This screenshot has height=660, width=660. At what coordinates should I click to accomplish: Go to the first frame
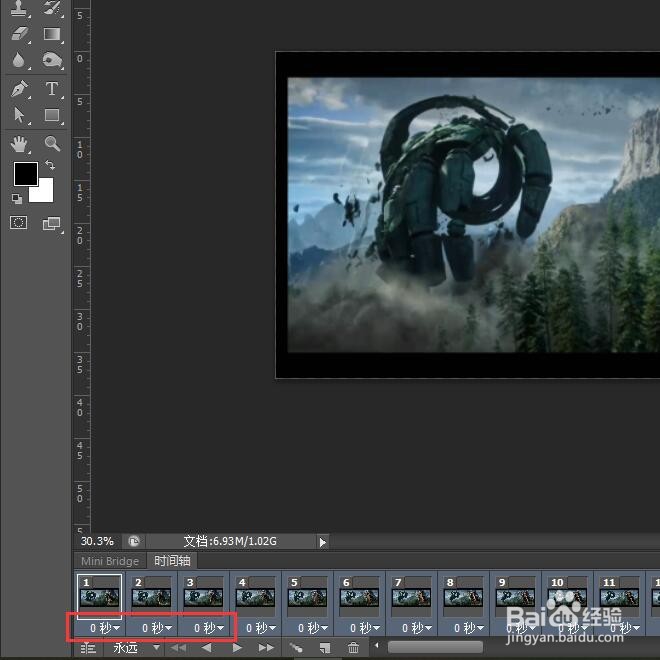click(178, 648)
